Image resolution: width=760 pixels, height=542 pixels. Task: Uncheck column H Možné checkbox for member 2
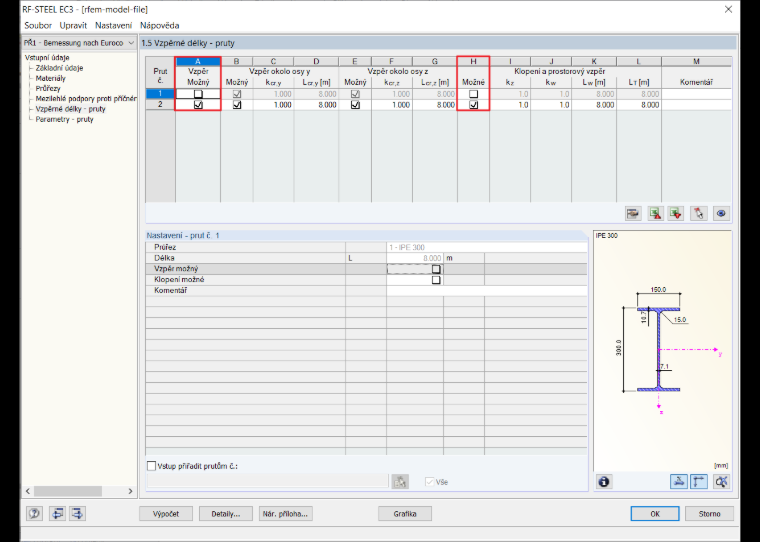point(474,105)
